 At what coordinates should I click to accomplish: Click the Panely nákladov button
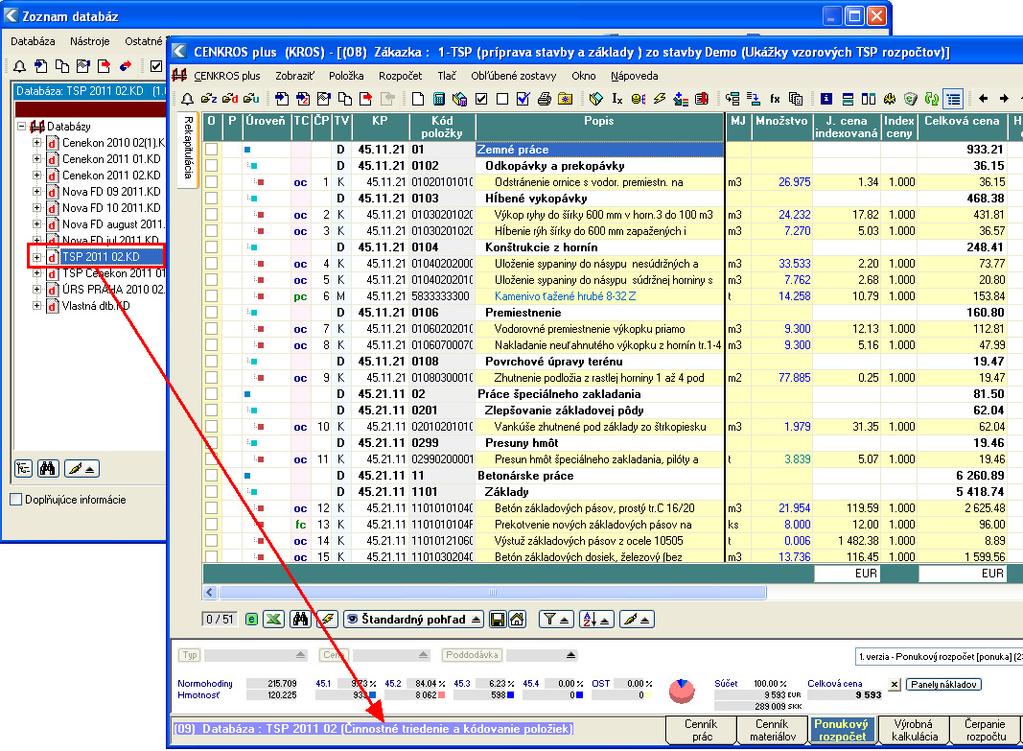coord(943,684)
